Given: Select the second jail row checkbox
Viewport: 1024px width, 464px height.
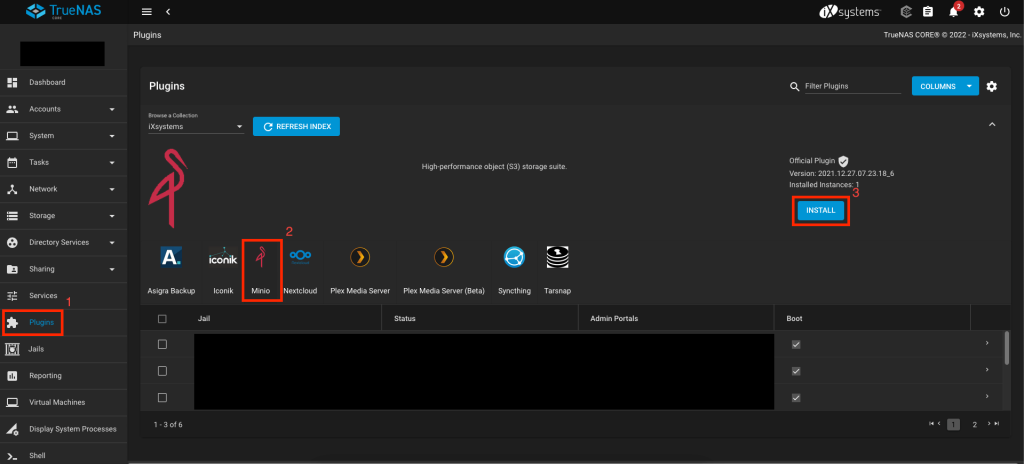Looking at the screenshot, I should (163, 371).
